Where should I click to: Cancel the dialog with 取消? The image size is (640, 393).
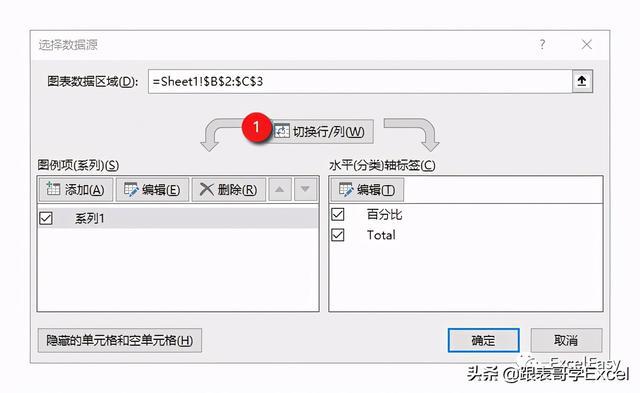click(x=566, y=340)
